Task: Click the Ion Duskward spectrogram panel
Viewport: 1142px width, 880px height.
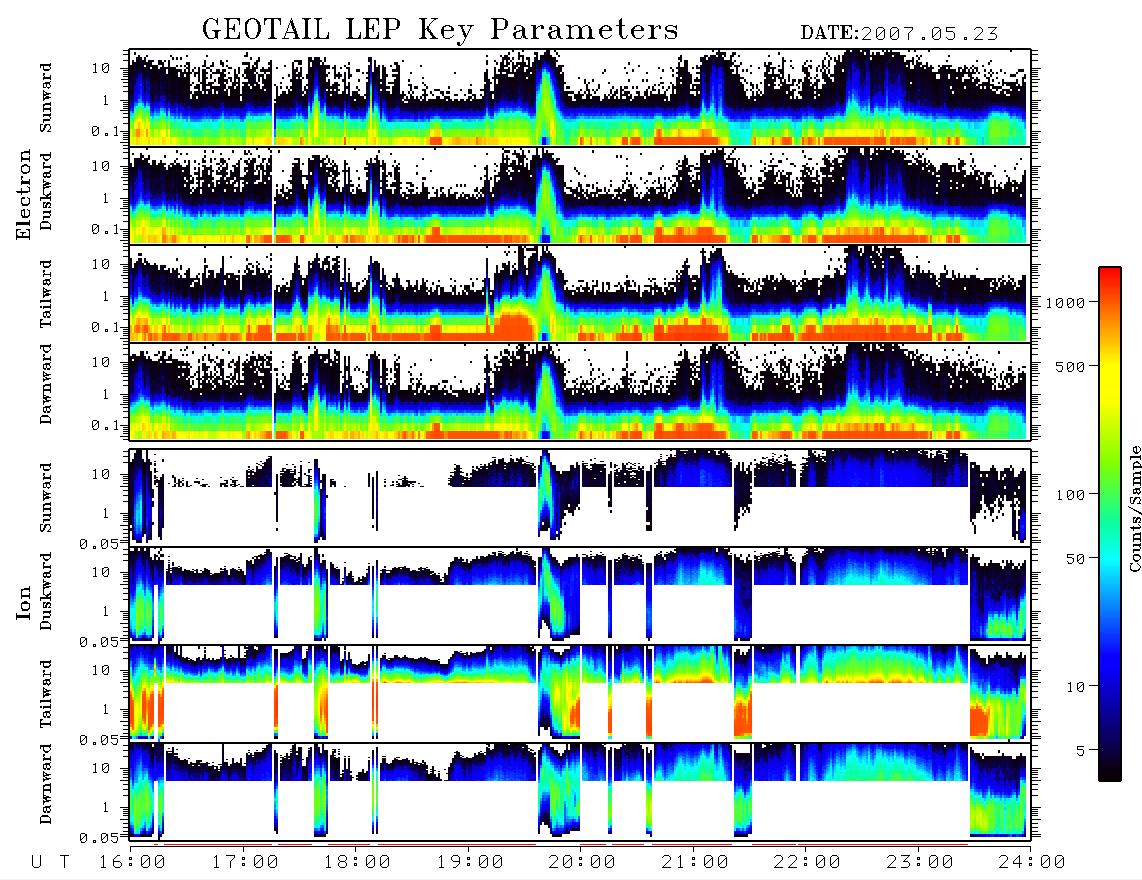Action: [579, 595]
